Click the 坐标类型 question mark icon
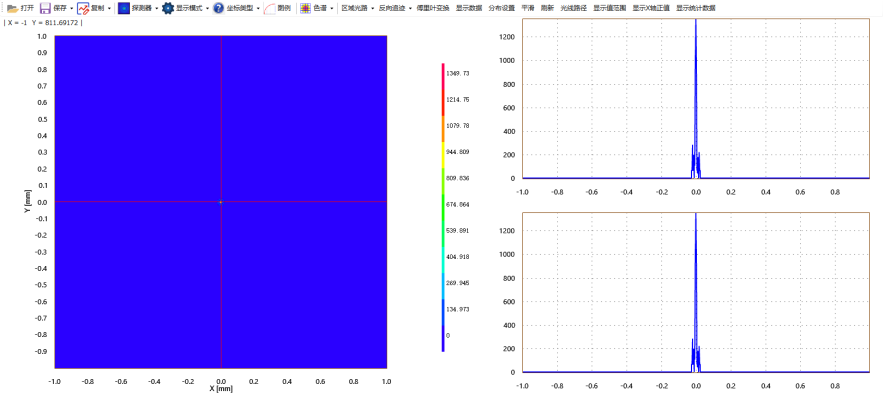Screen dimensions: 883x401 218,7
